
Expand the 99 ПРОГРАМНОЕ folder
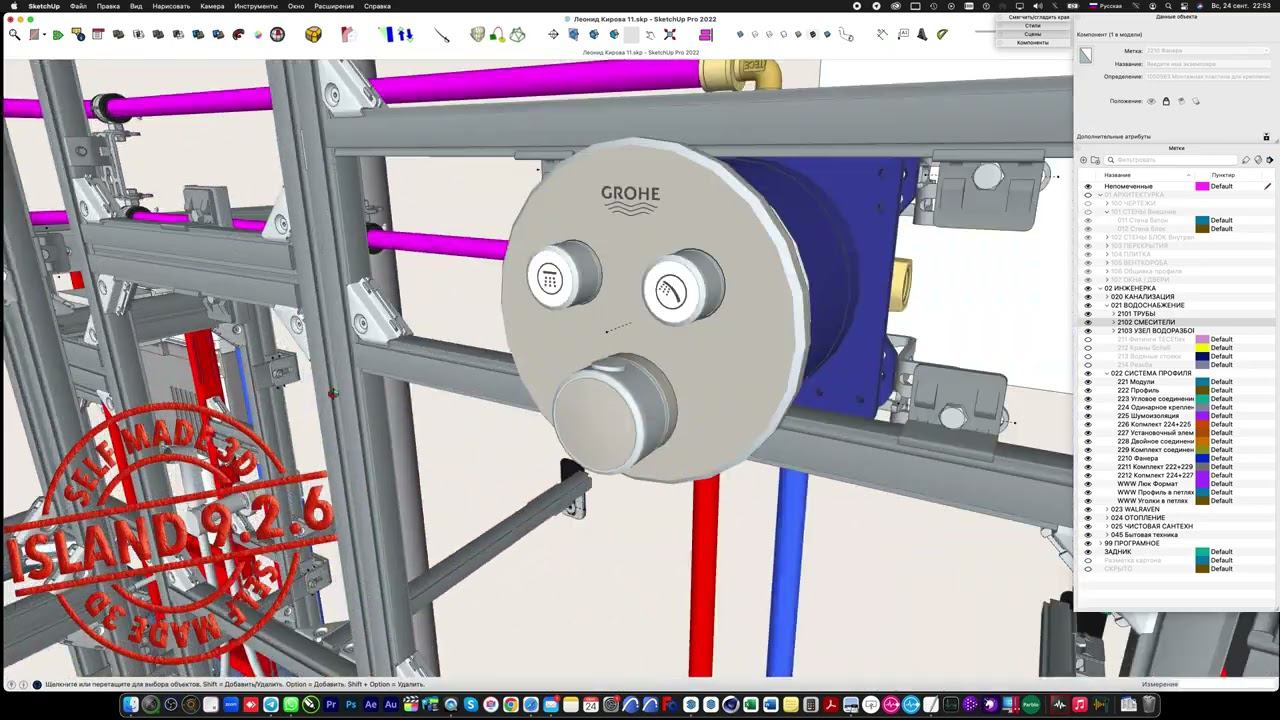click(1100, 543)
